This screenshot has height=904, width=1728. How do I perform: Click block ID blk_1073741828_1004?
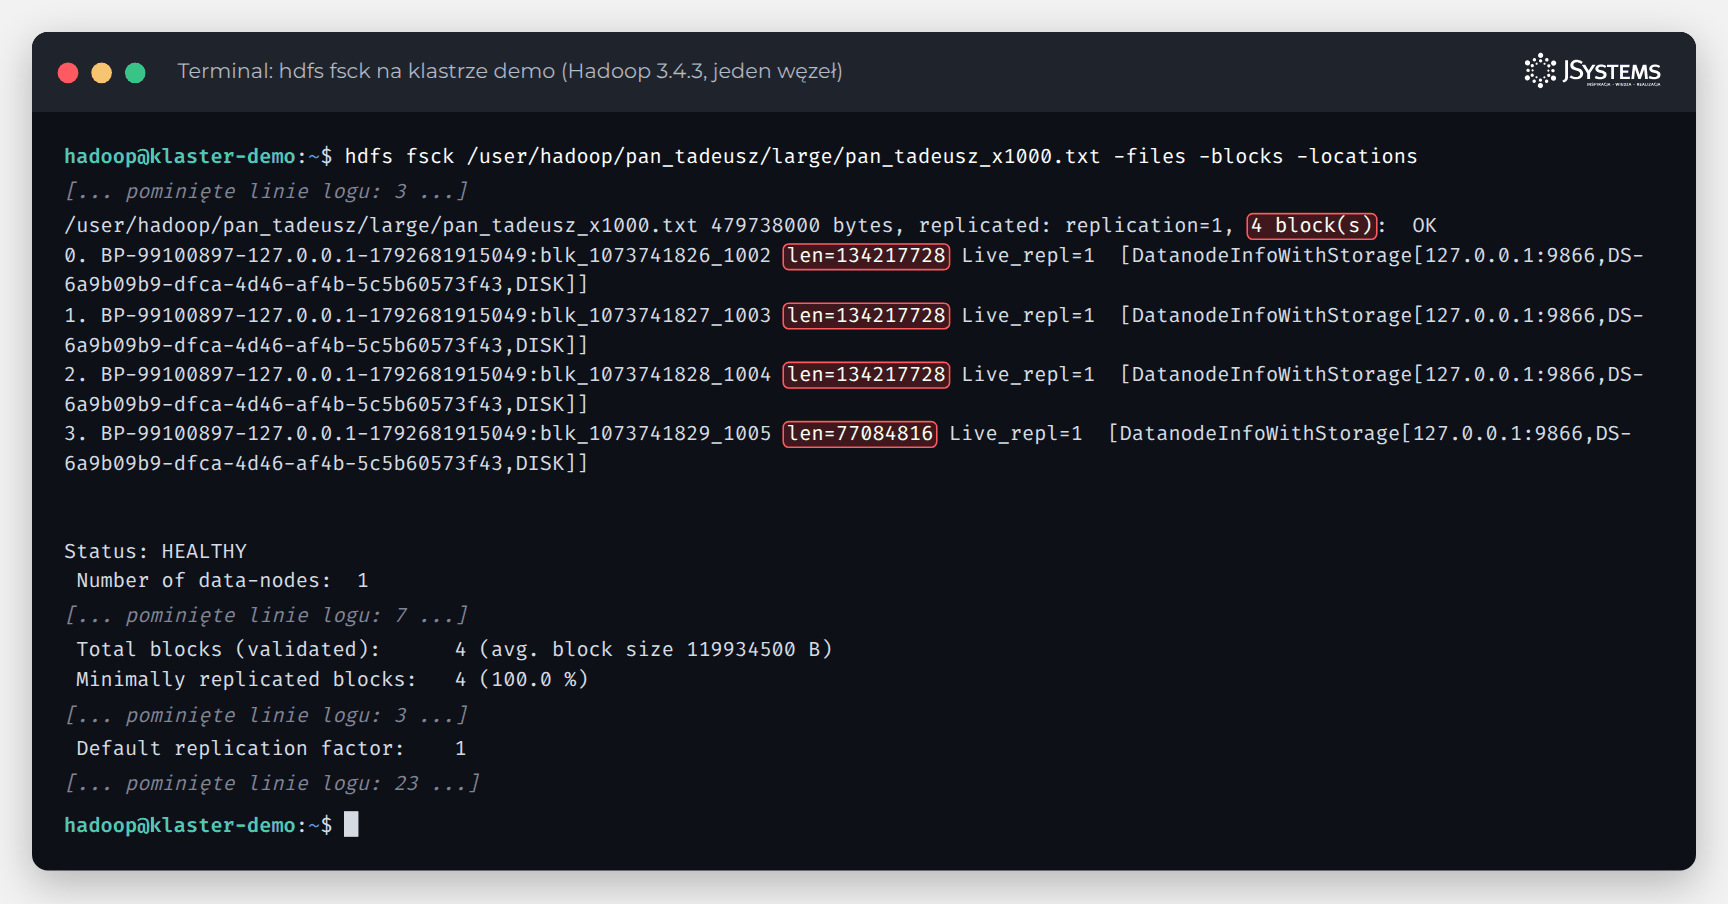(x=655, y=374)
